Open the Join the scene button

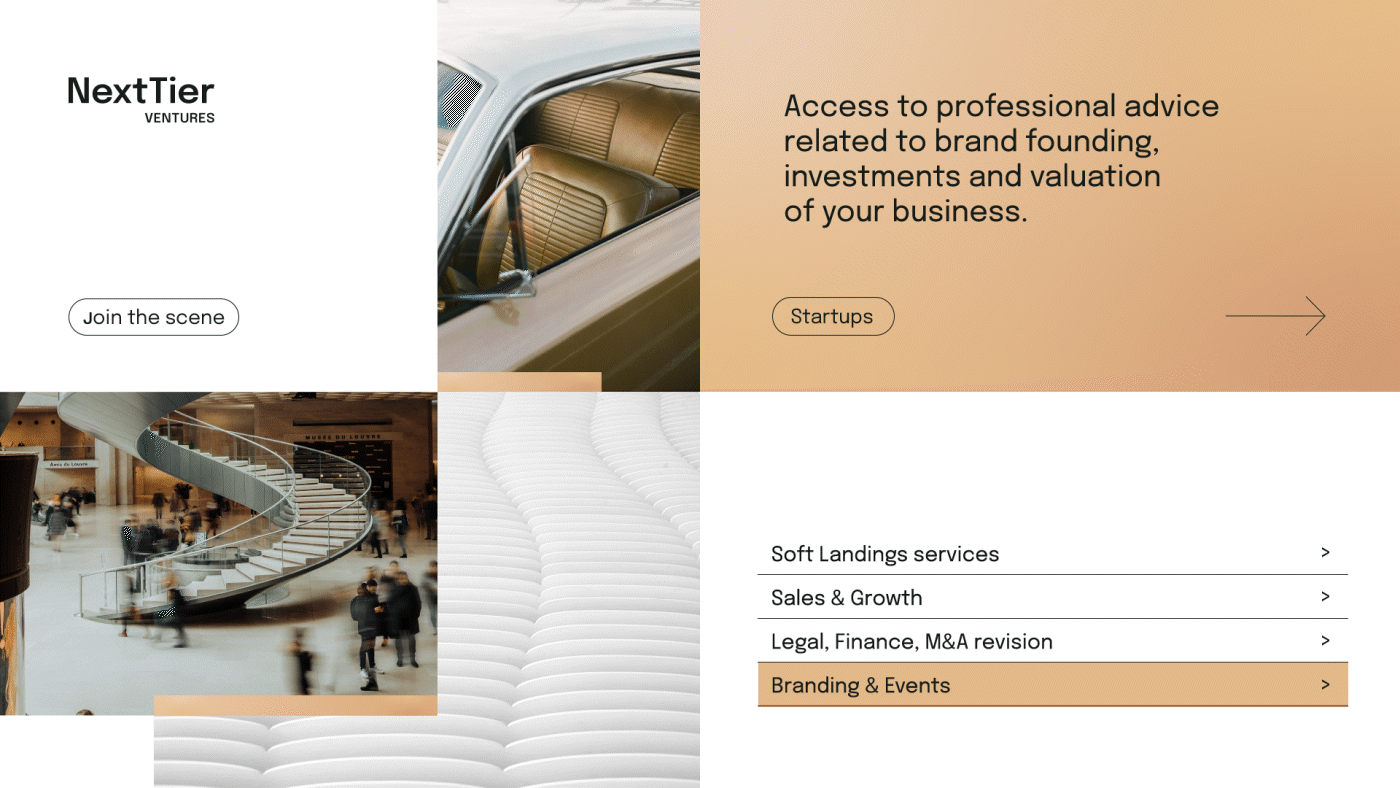pos(153,317)
